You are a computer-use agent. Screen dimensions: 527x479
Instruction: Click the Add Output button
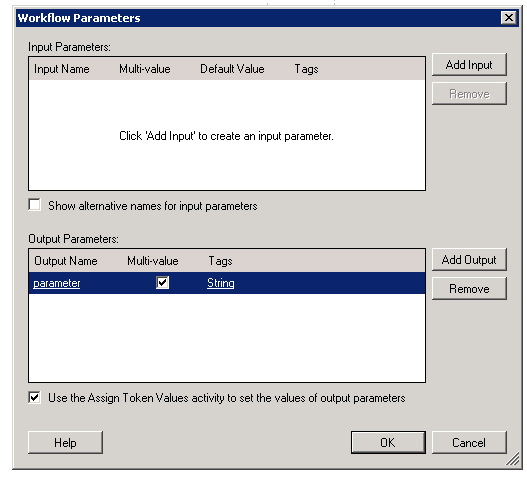point(469,260)
